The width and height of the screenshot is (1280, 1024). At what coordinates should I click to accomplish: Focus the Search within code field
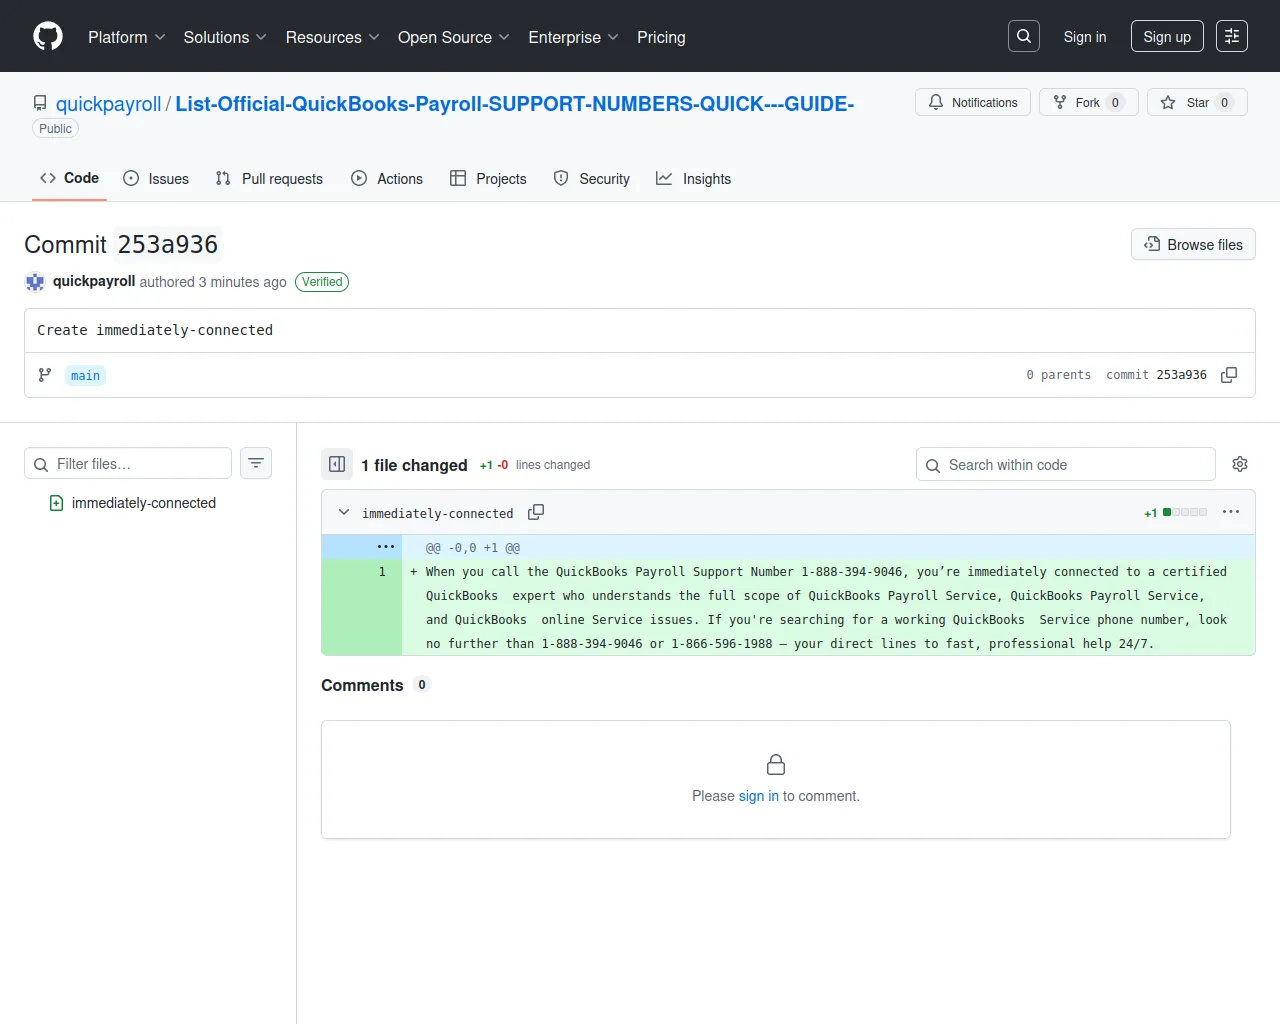click(x=1066, y=465)
